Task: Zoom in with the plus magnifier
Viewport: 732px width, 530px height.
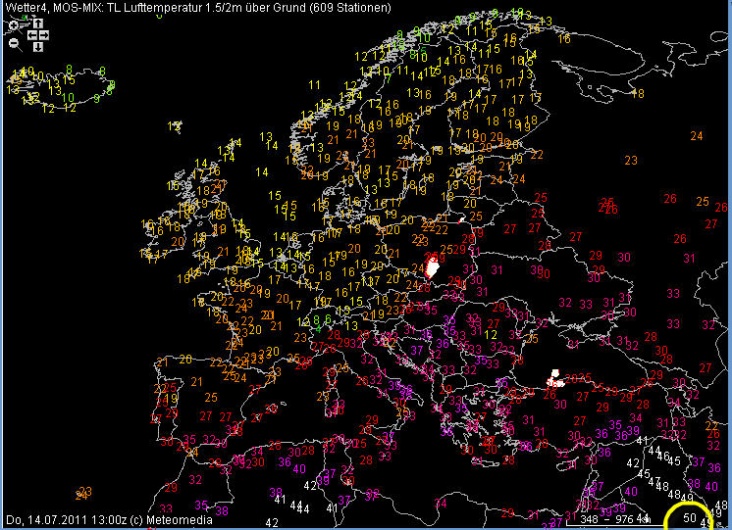Action: (14, 26)
